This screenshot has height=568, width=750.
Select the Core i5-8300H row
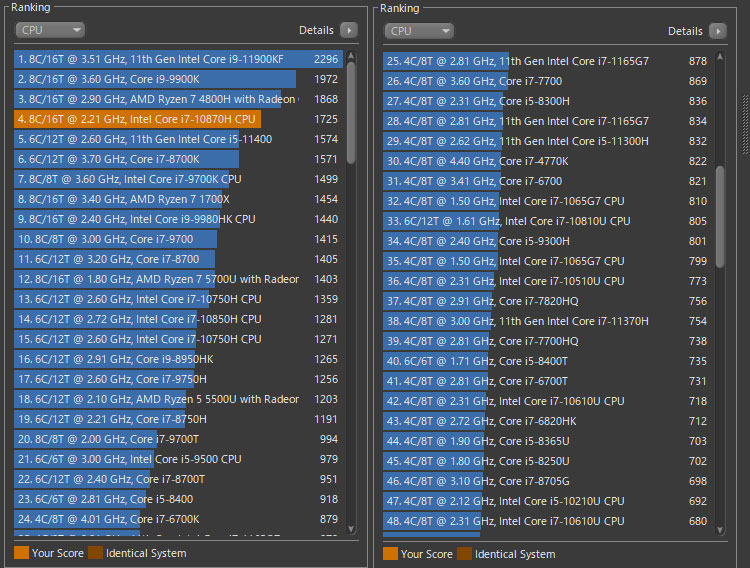click(548, 101)
